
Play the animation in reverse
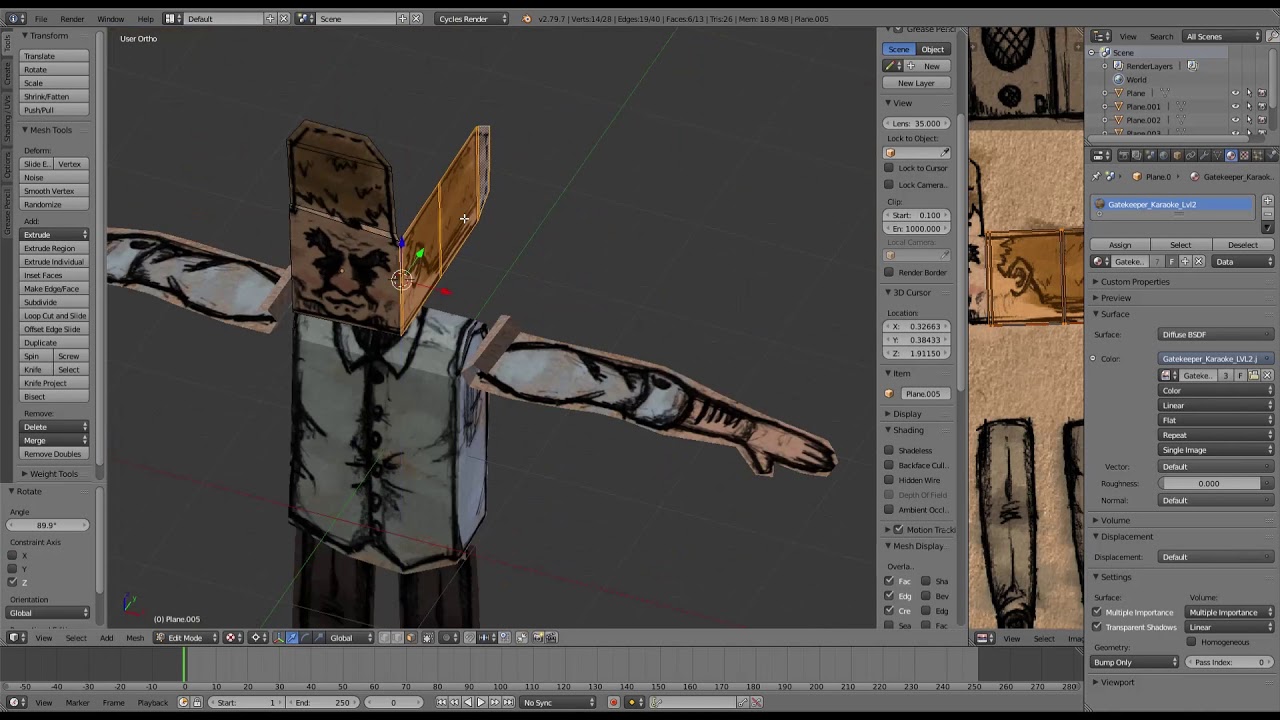pyautogui.click(x=468, y=702)
